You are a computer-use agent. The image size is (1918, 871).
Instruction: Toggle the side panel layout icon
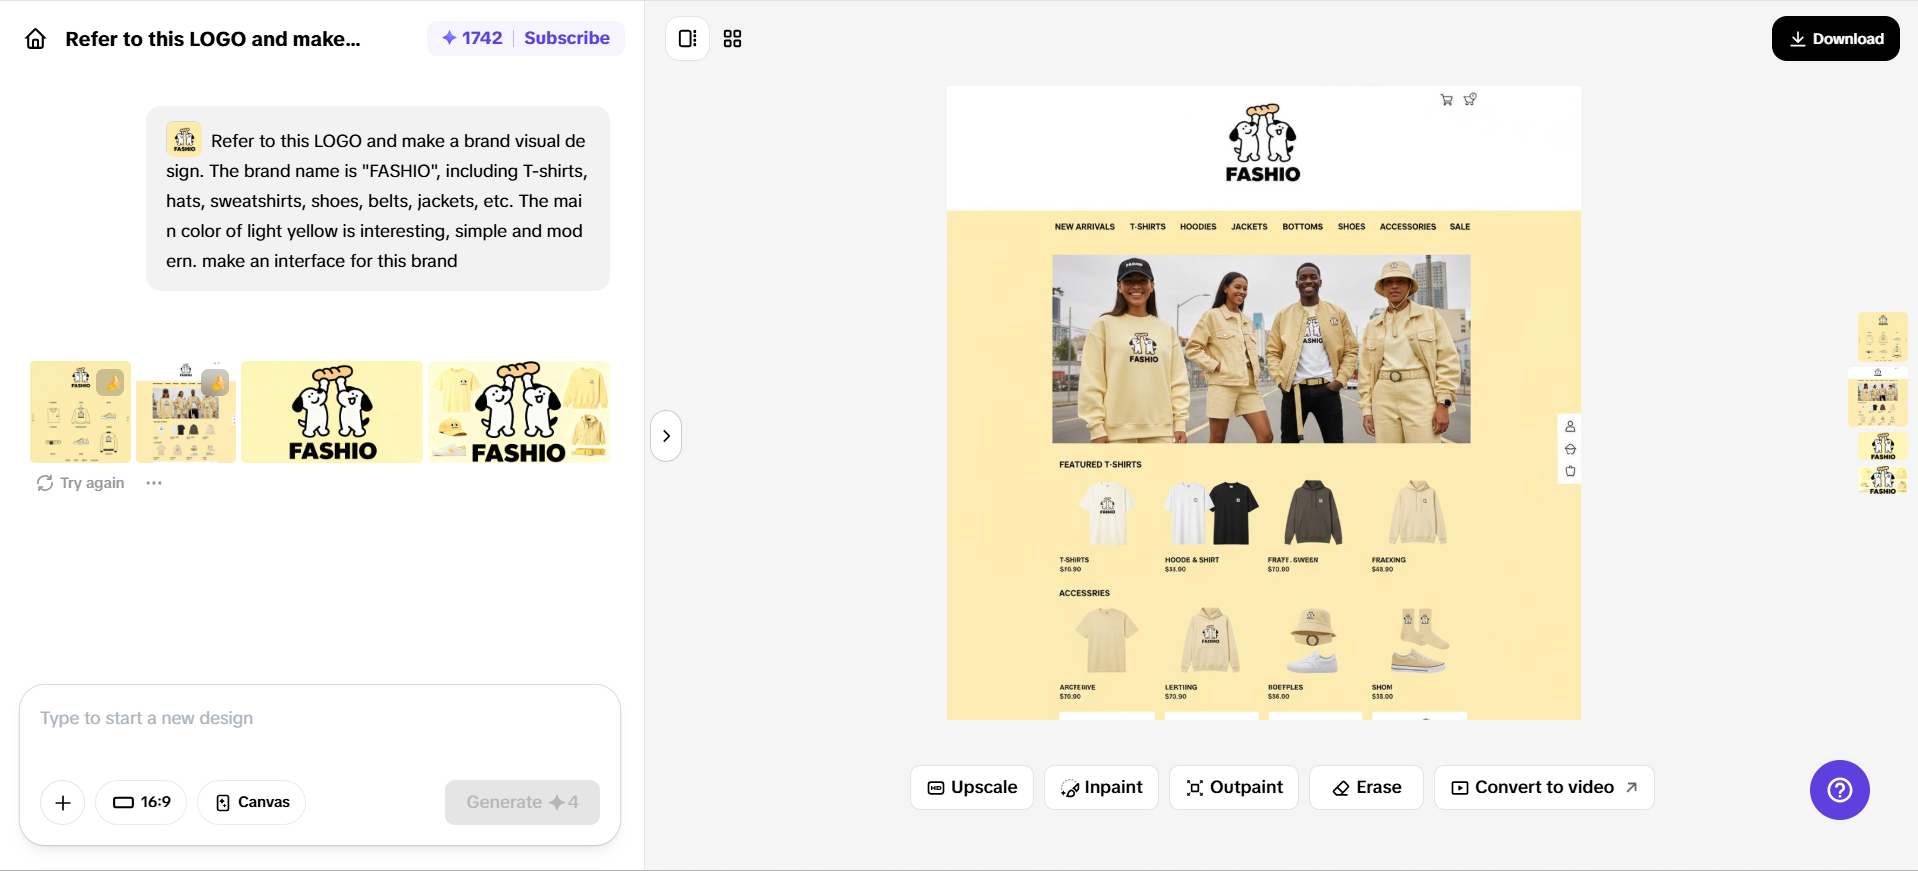[x=688, y=39]
